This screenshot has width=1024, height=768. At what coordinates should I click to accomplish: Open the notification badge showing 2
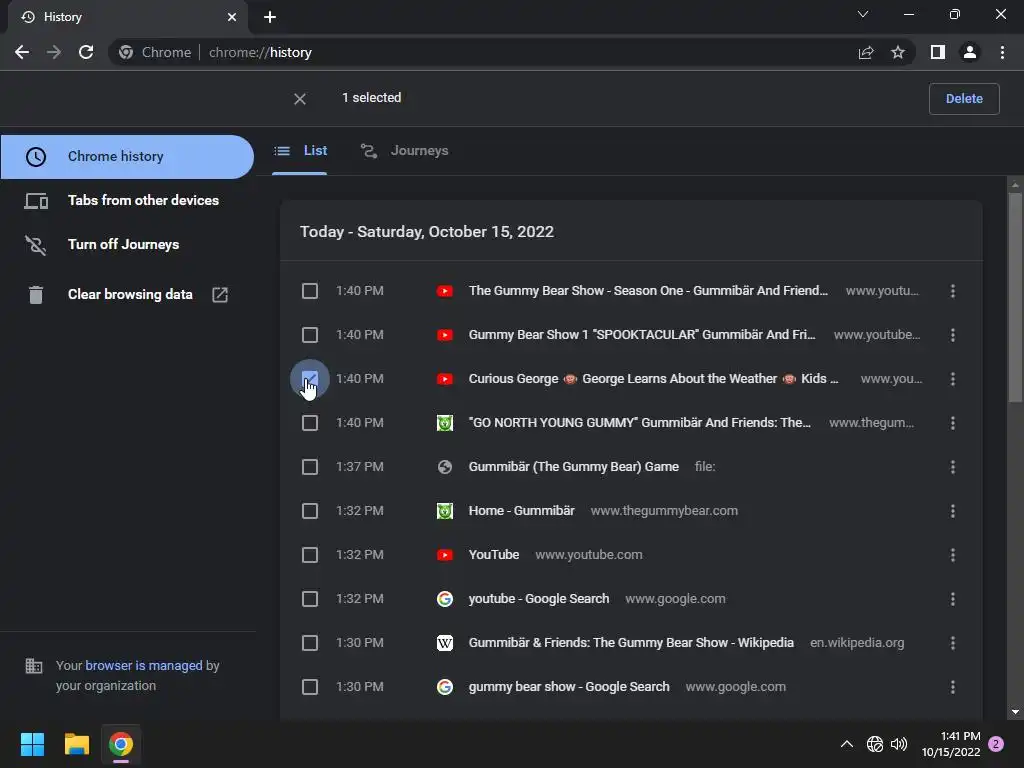tap(996, 744)
